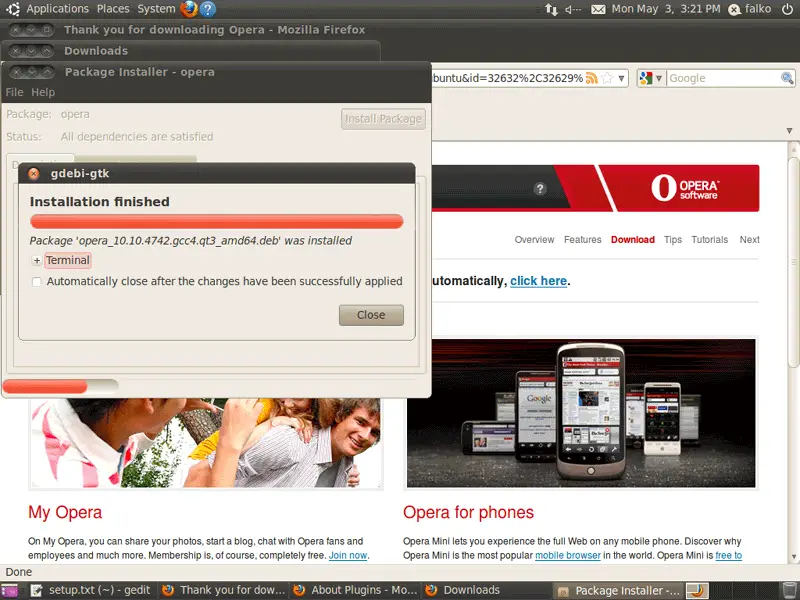800x600 pixels.
Task: Open the My Opera people photo
Action: click(205, 443)
